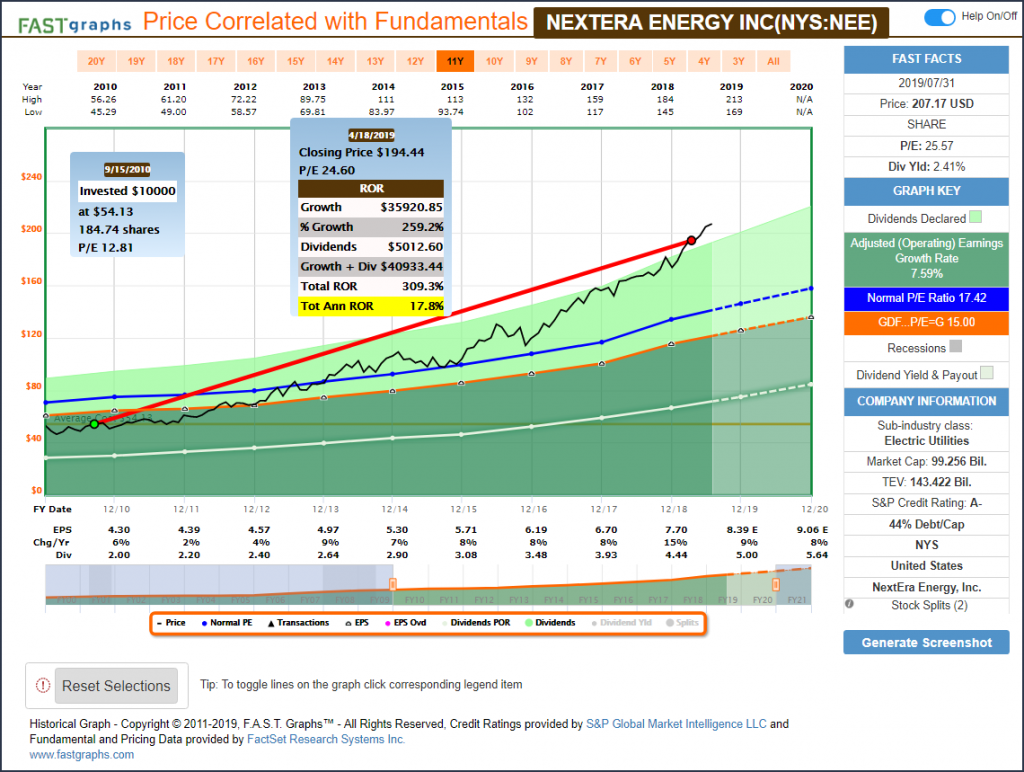This screenshot has height=772, width=1024.
Task: Select the 20Y time range tab
Action: [x=96, y=61]
